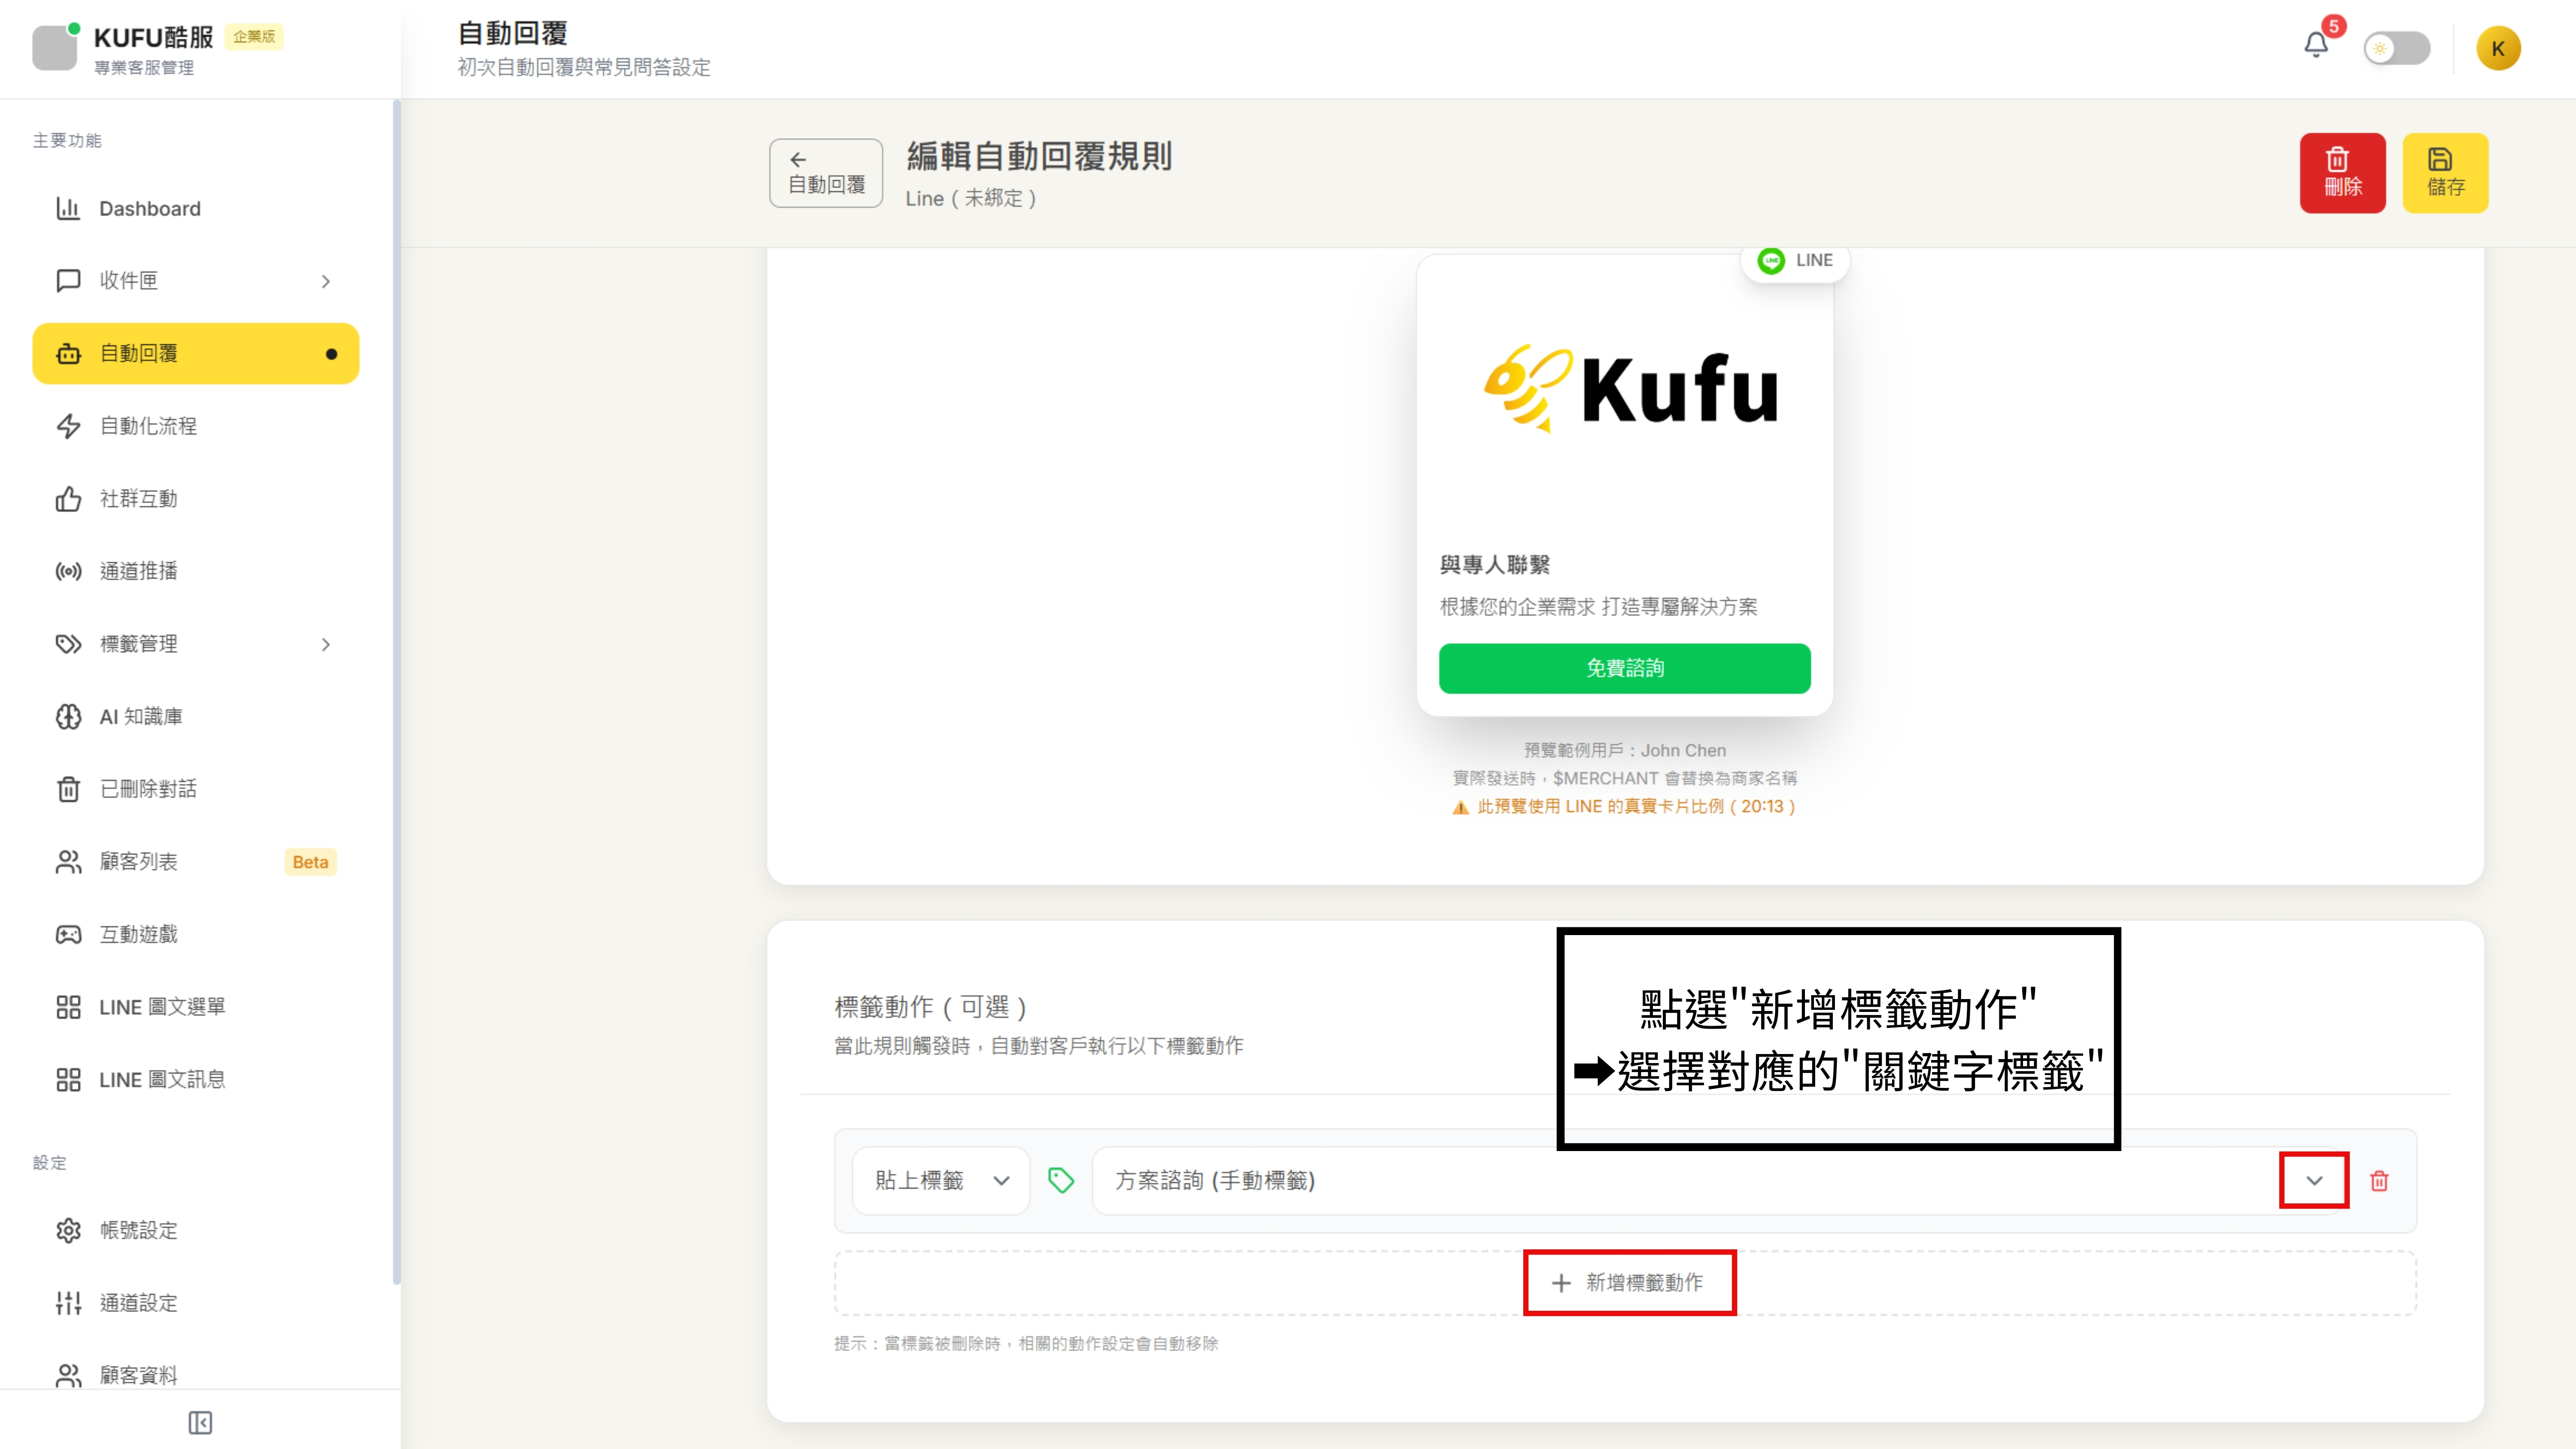Open 互動遊戲 gamepad icon item
The width and height of the screenshot is (2576, 1449).
tap(138, 934)
